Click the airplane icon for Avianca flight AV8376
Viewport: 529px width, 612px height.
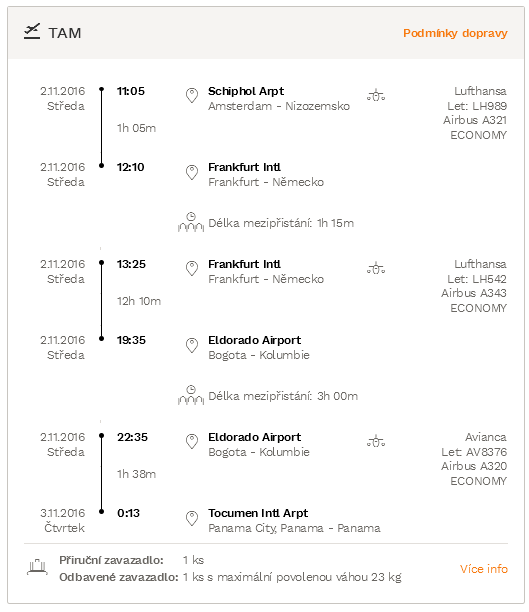pos(376,441)
